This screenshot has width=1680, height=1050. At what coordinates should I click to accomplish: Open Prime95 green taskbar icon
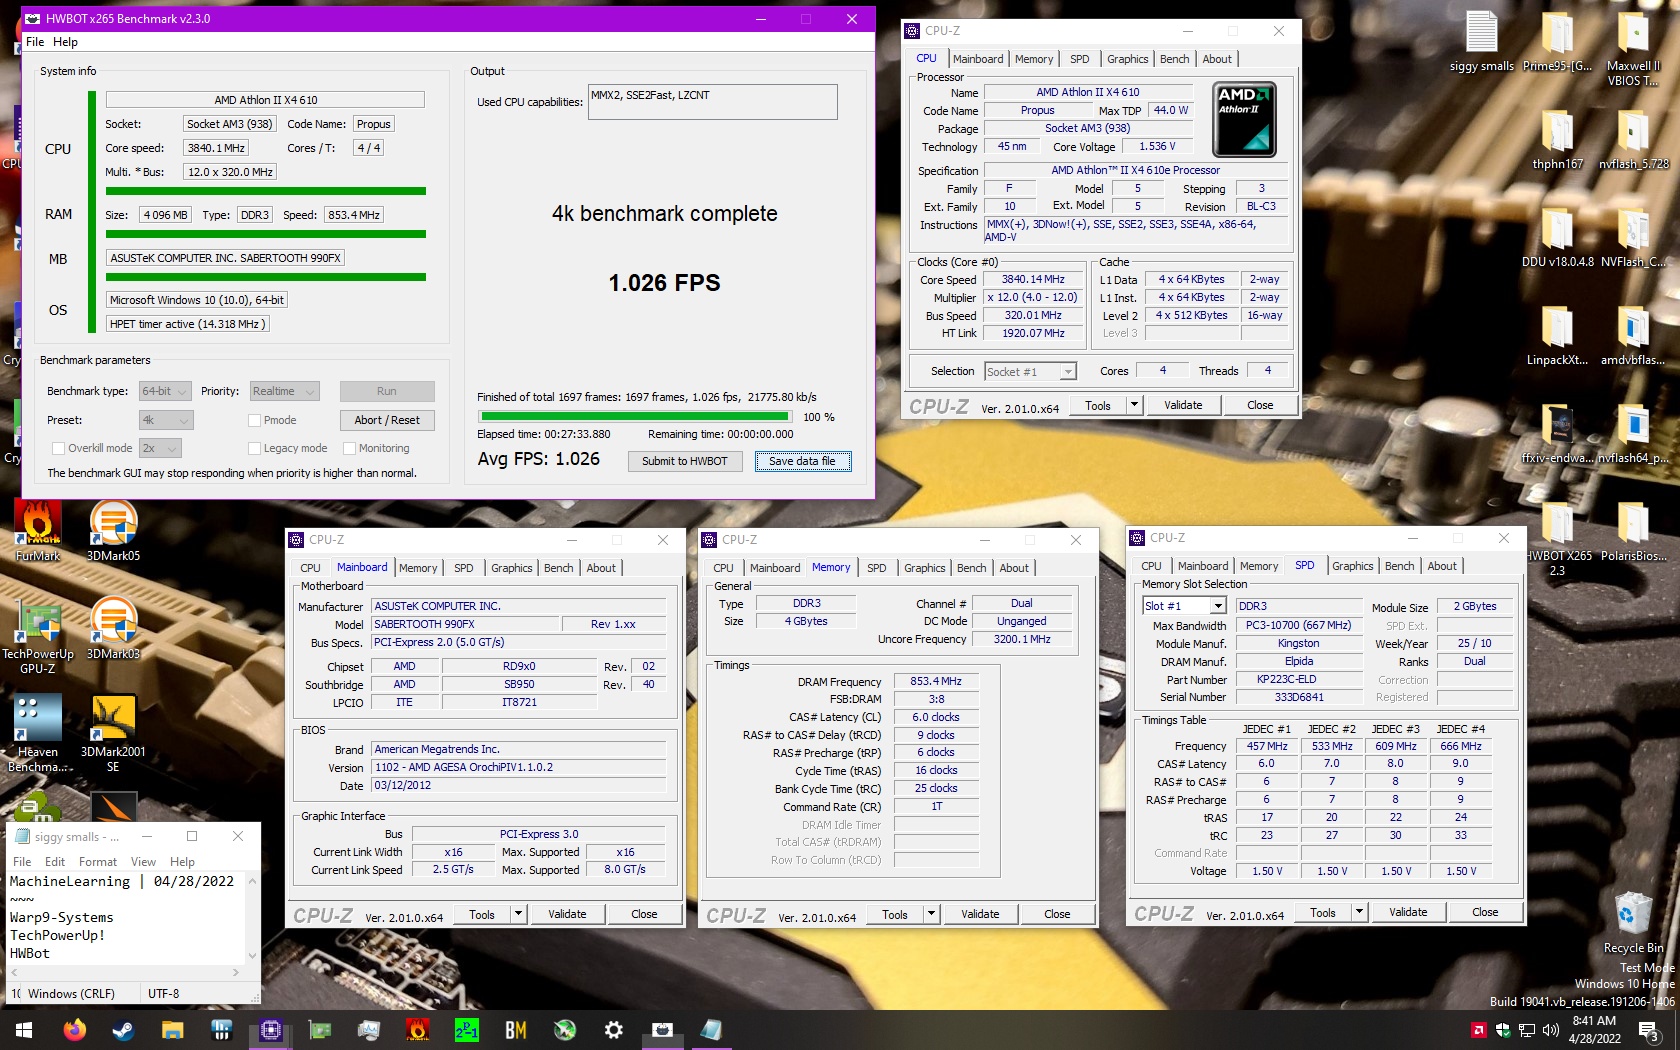(466, 1029)
